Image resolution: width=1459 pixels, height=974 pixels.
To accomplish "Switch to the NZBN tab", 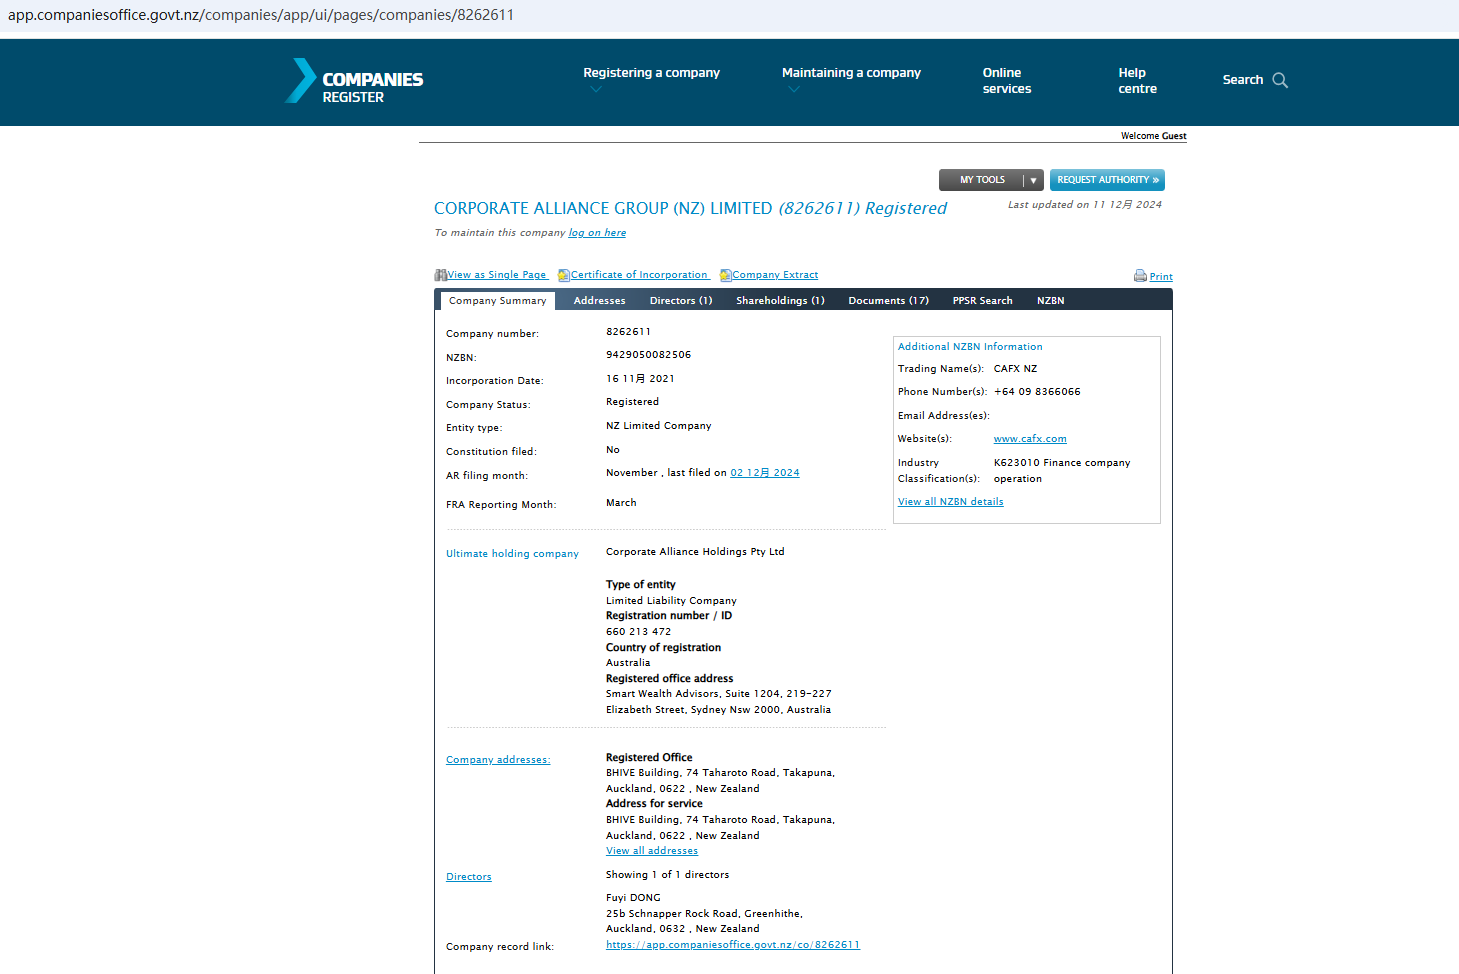I will pyautogui.click(x=1050, y=301).
